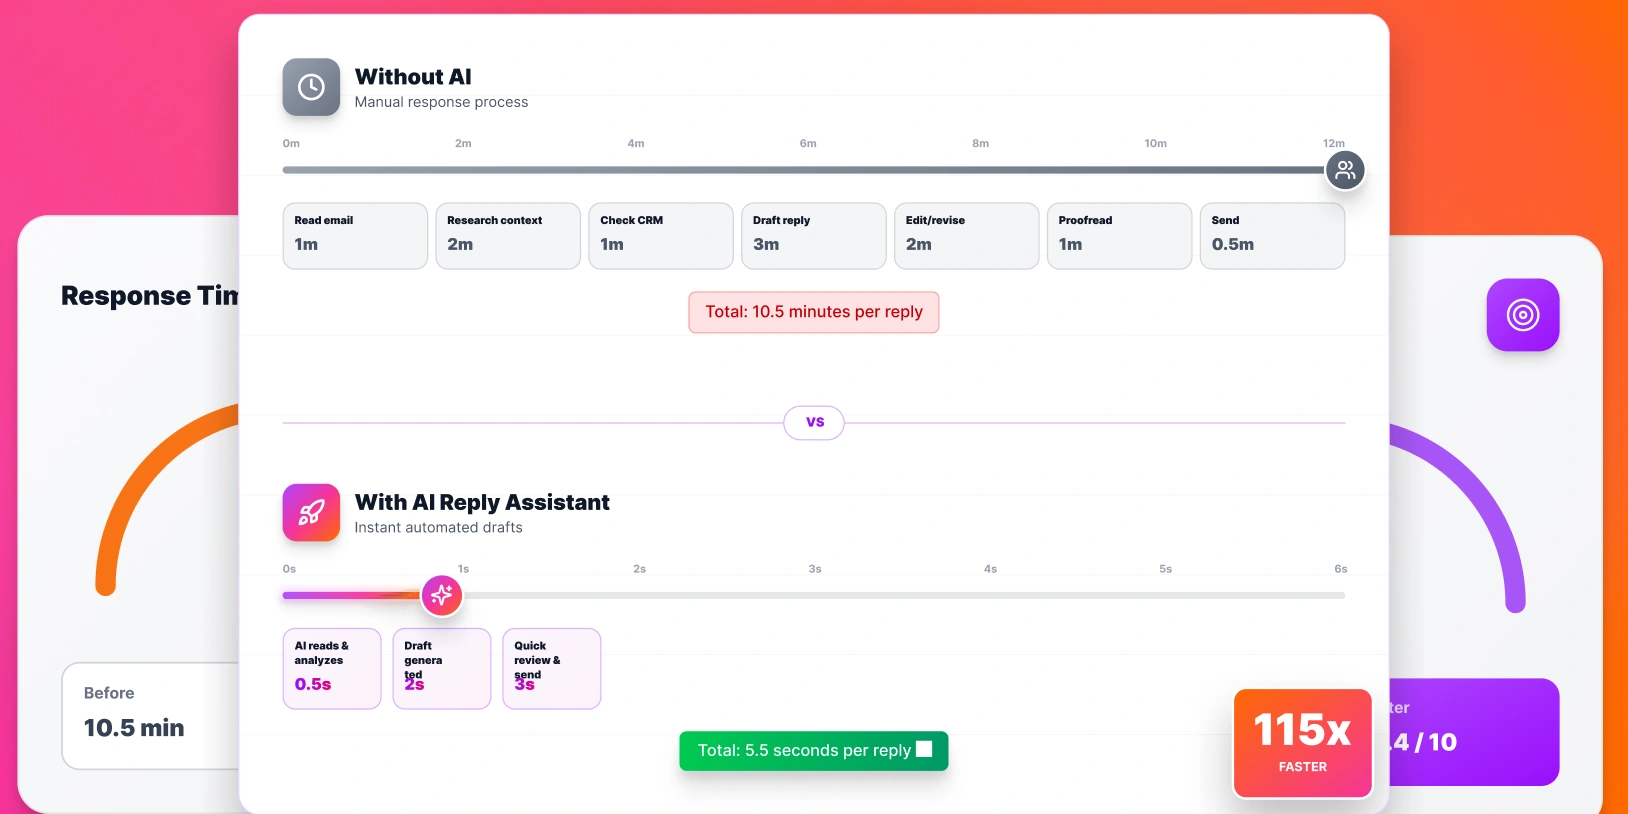Viewport: 1628px width, 814px height.
Task: Select the Proofread step card
Action: point(1119,236)
